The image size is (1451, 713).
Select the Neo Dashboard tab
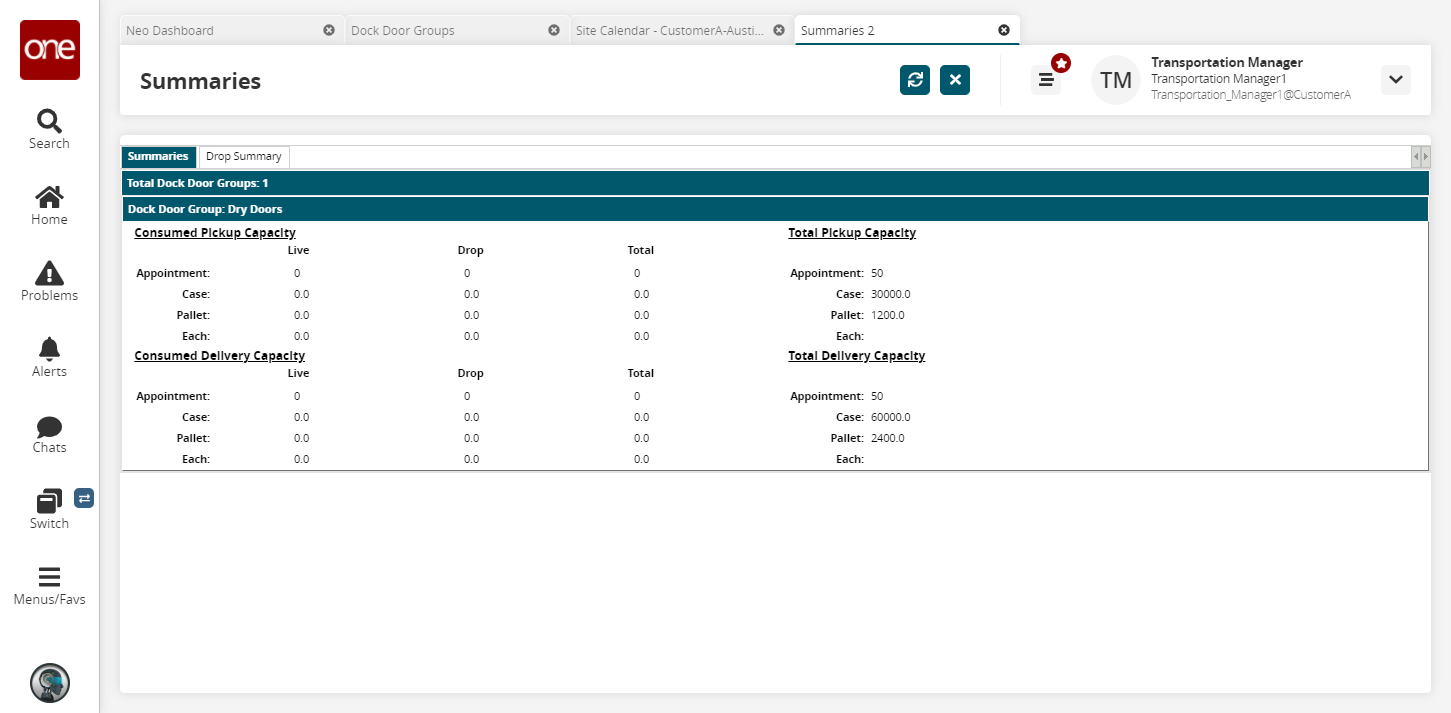[x=220, y=30]
